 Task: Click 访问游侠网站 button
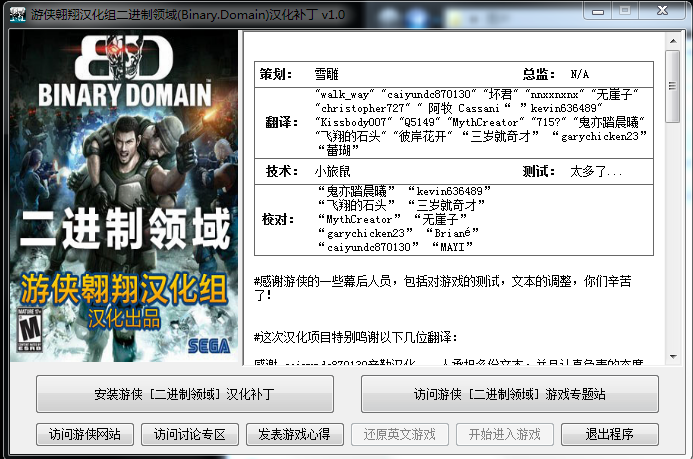click(85, 435)
